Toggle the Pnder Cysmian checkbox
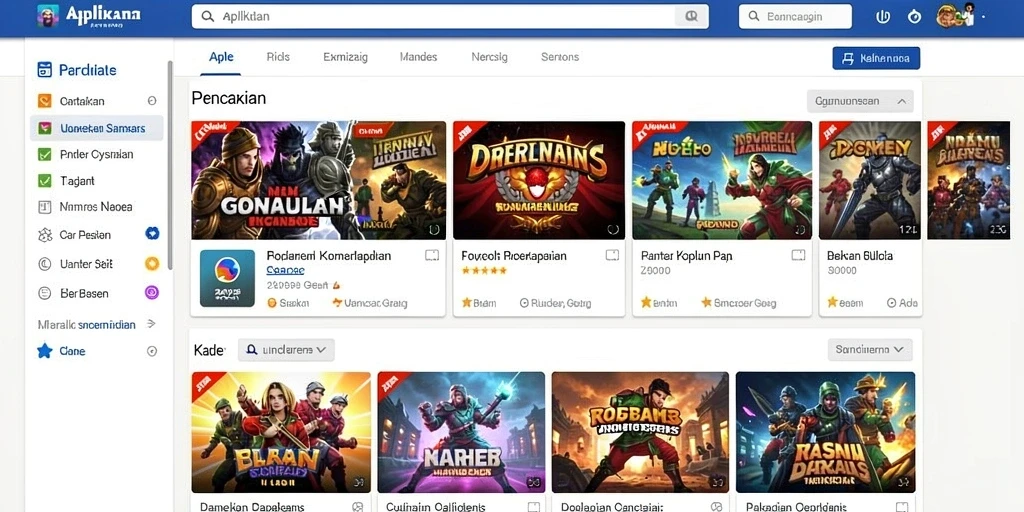Screen dimensions: 1024x512 44,155
